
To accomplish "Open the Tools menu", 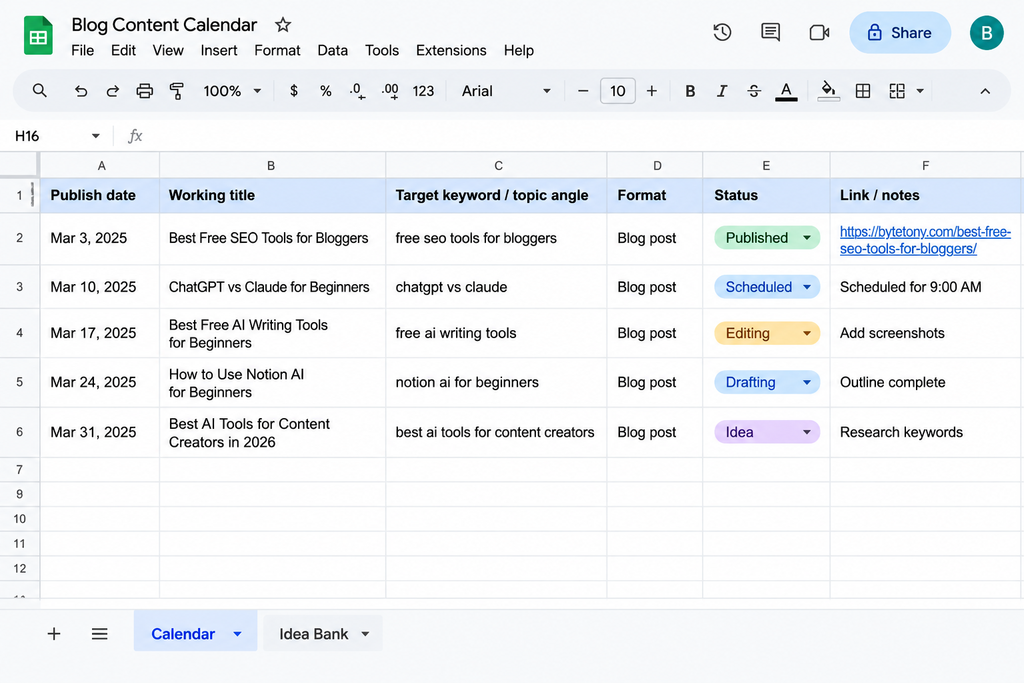I will (381, 50).
